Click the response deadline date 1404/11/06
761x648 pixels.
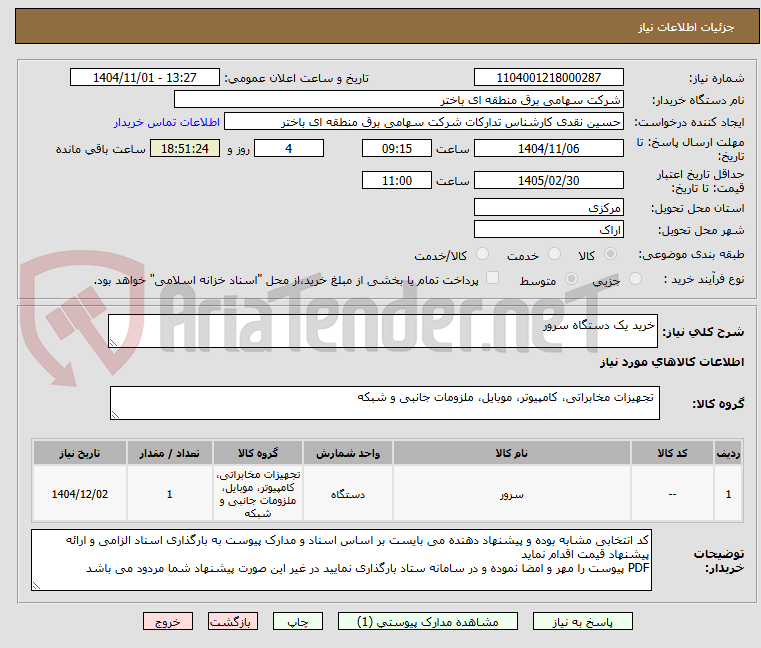548,149
